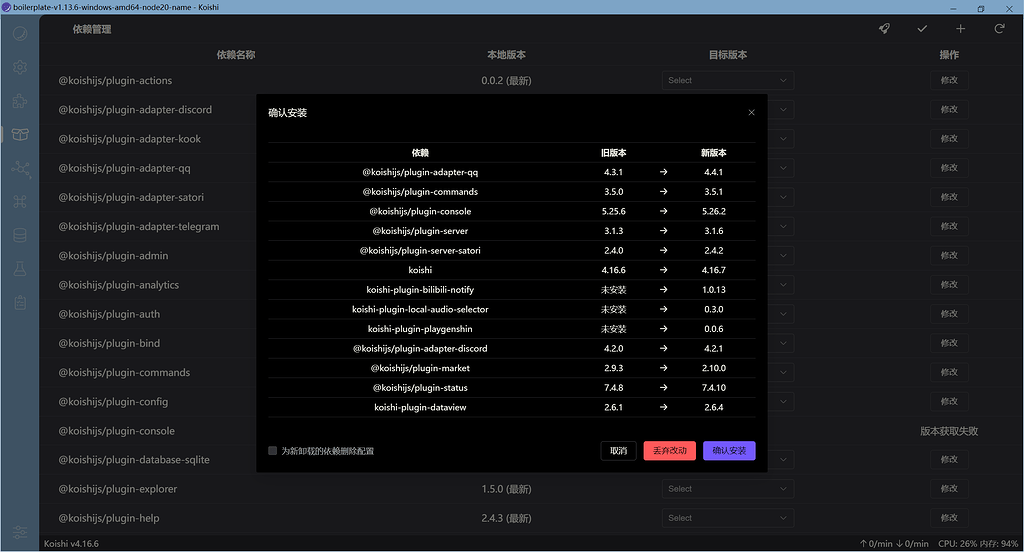
Task: Open the gear settings page in sidebar
Action: coord(20,67)
